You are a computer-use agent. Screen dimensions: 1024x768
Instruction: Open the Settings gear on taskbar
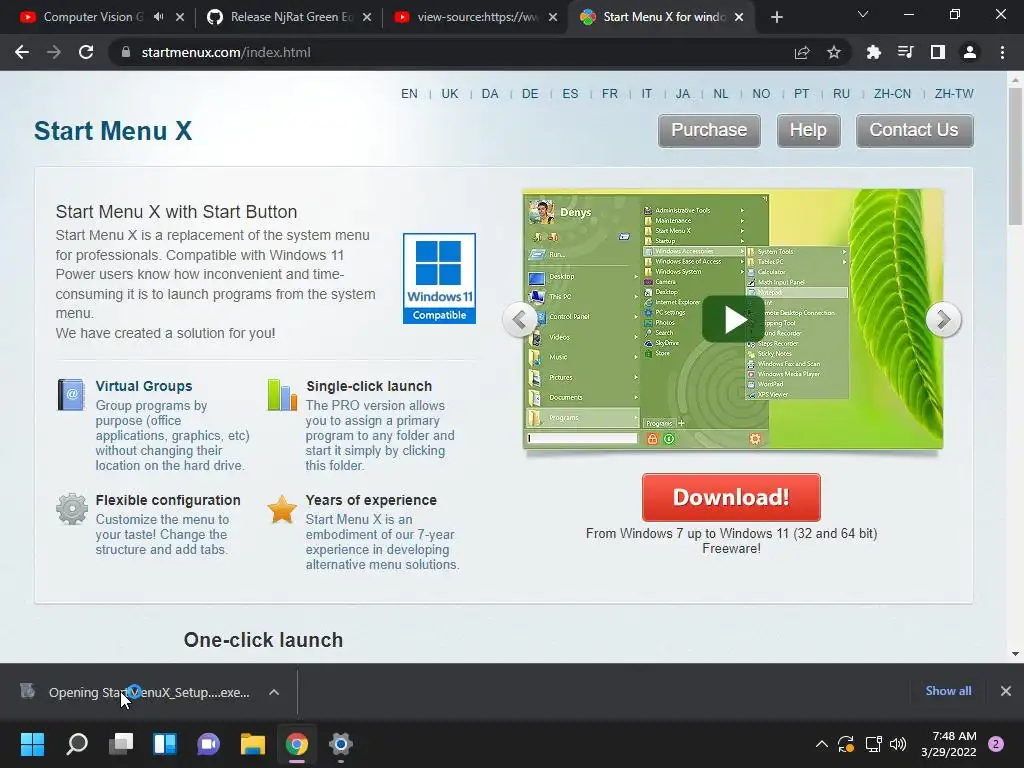340,744
